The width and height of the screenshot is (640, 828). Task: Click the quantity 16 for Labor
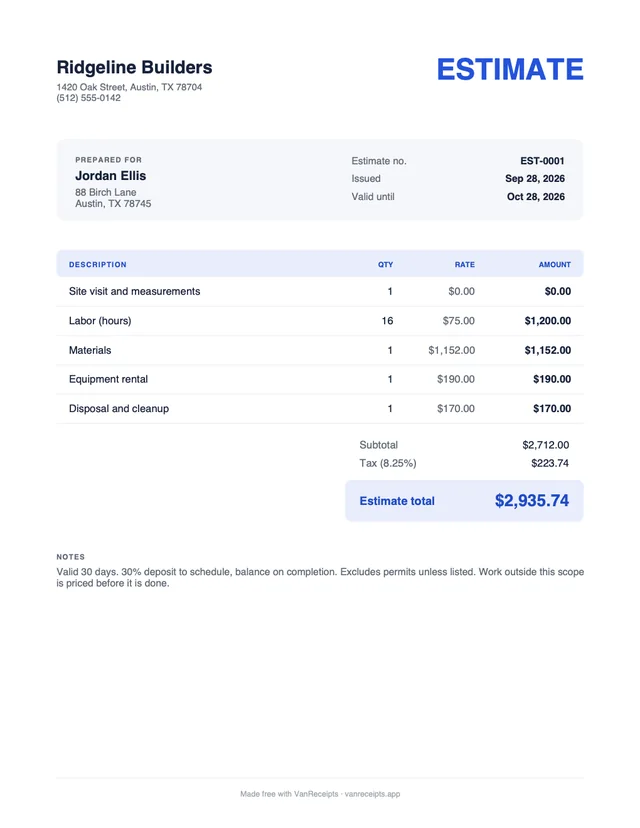[x=387, y=321]
